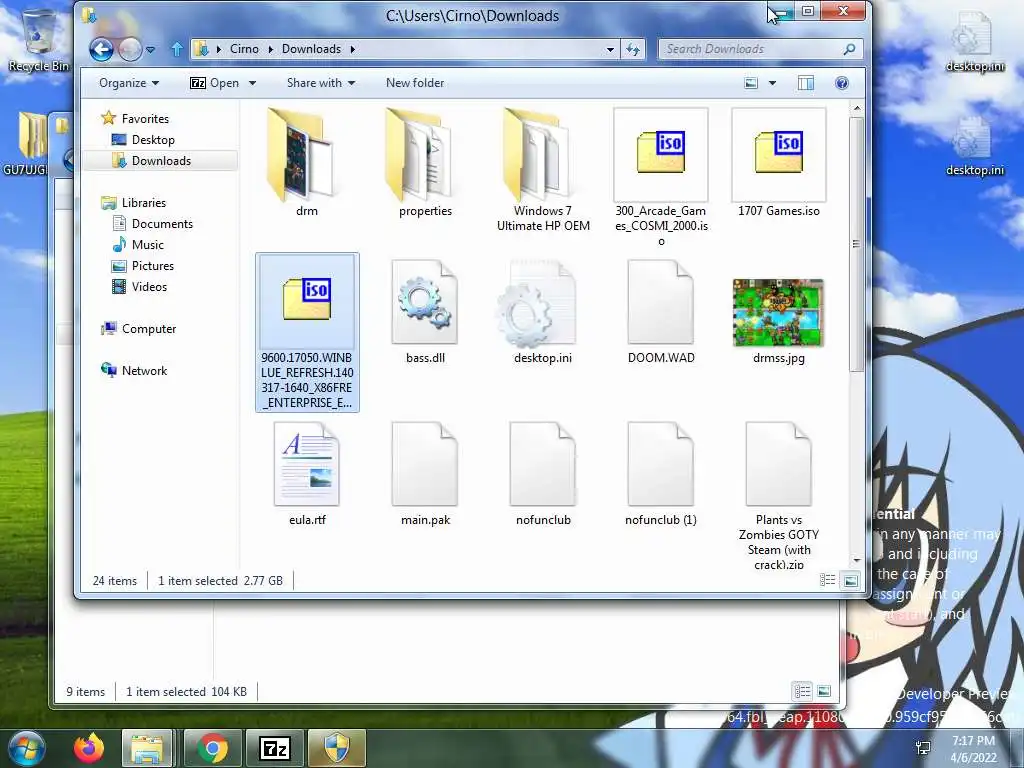The width and height of the screenshot is (1024, 768).
Task: Open Help via the question mark
Action: tap(842, 83)
